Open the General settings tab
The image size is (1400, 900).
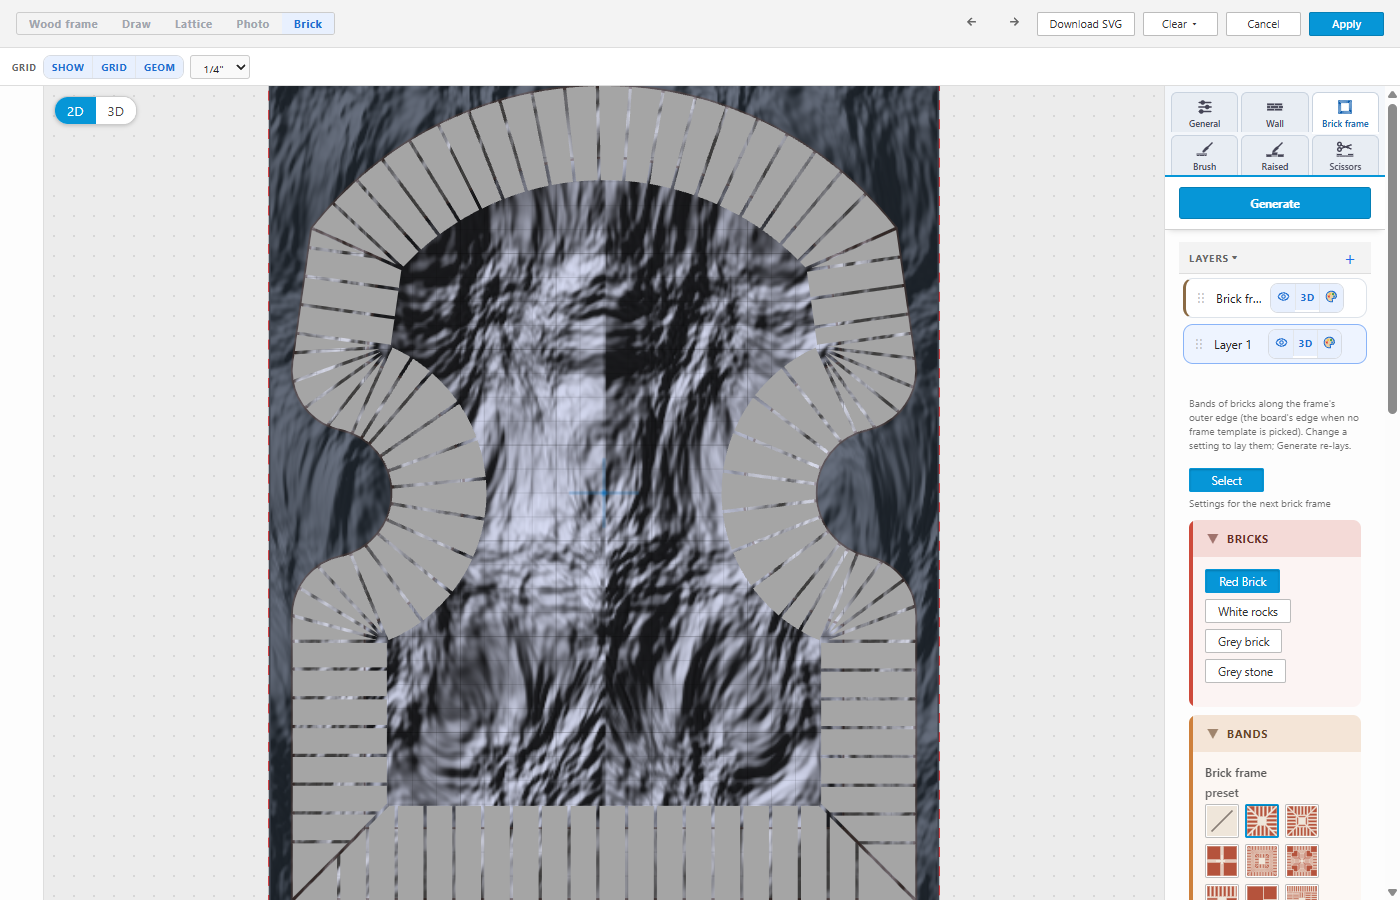click(x=1205, y=113)
